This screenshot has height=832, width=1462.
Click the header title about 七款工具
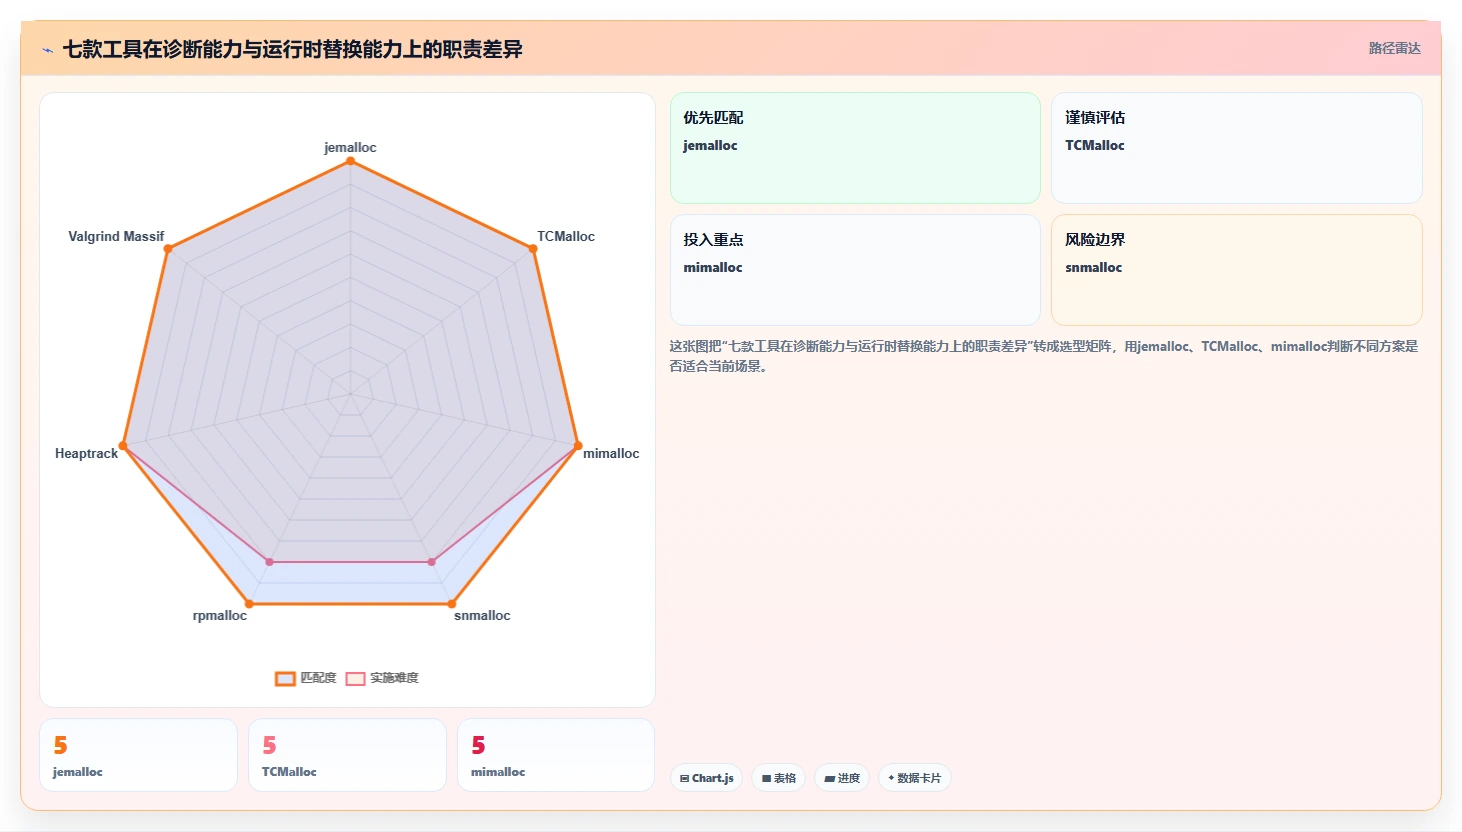[x=292, y=49]
